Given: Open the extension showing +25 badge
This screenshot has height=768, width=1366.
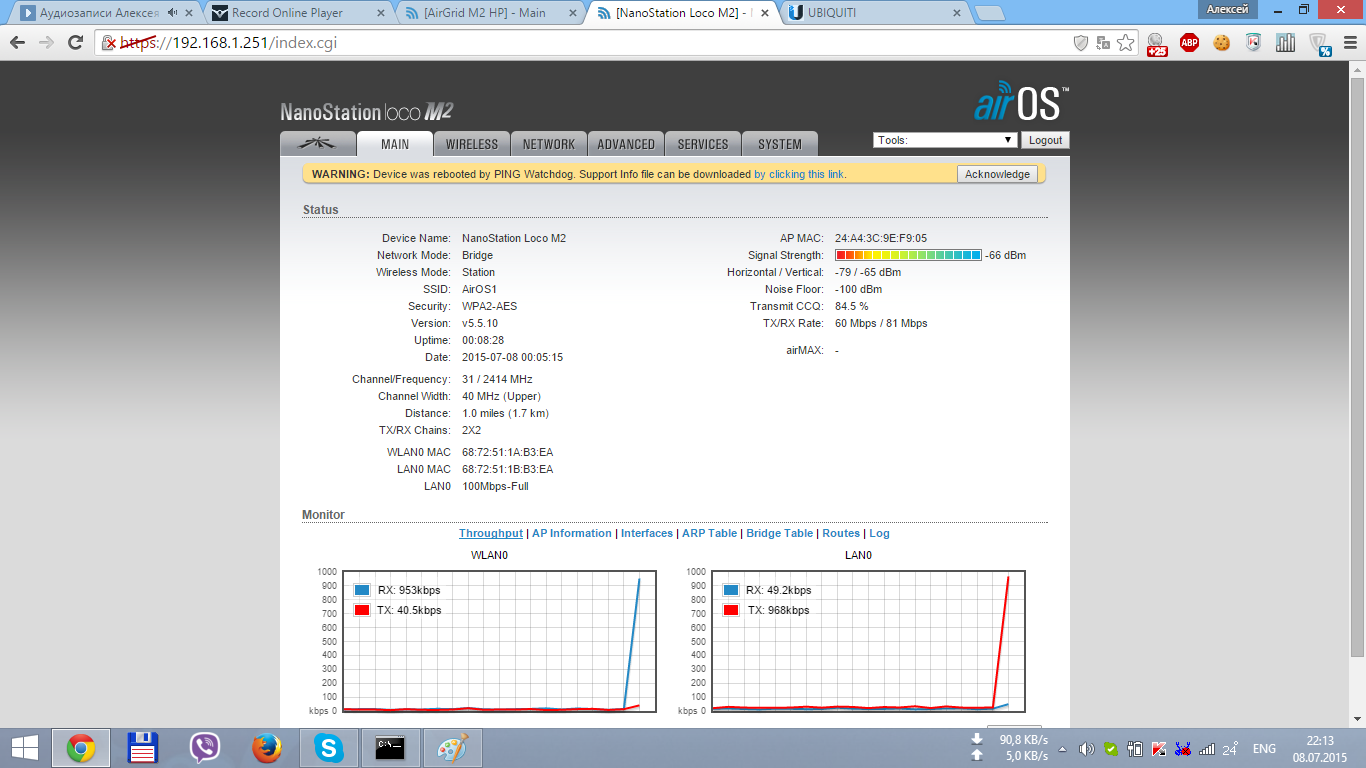Looking at the screenshot, I should (1157, 43).
